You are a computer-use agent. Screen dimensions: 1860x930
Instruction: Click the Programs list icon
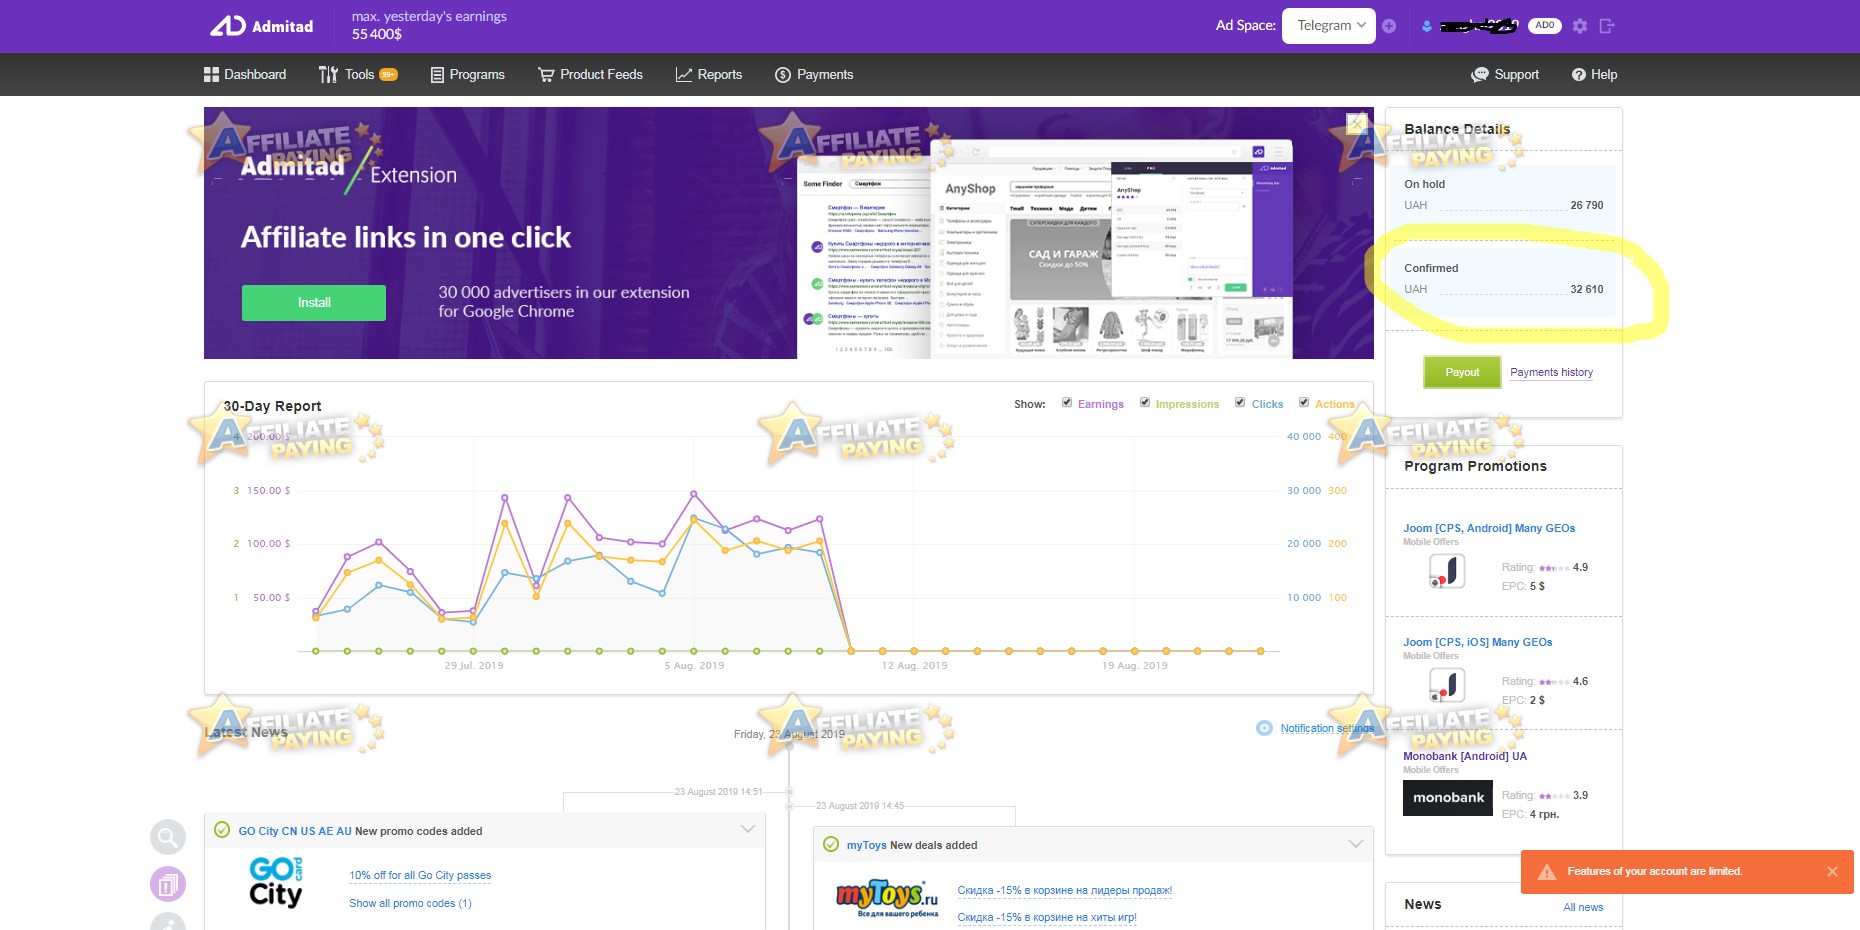[x=437, y=74]
